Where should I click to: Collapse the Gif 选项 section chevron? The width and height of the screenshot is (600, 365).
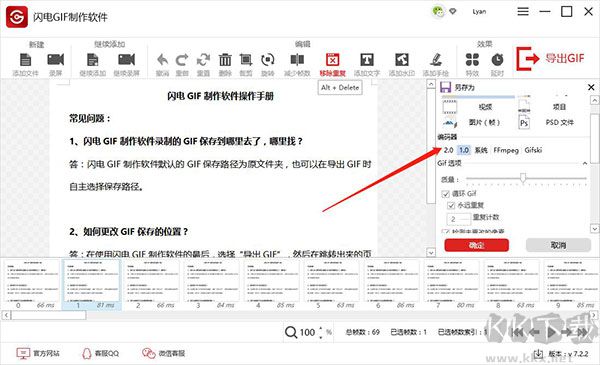pos(585,163)
